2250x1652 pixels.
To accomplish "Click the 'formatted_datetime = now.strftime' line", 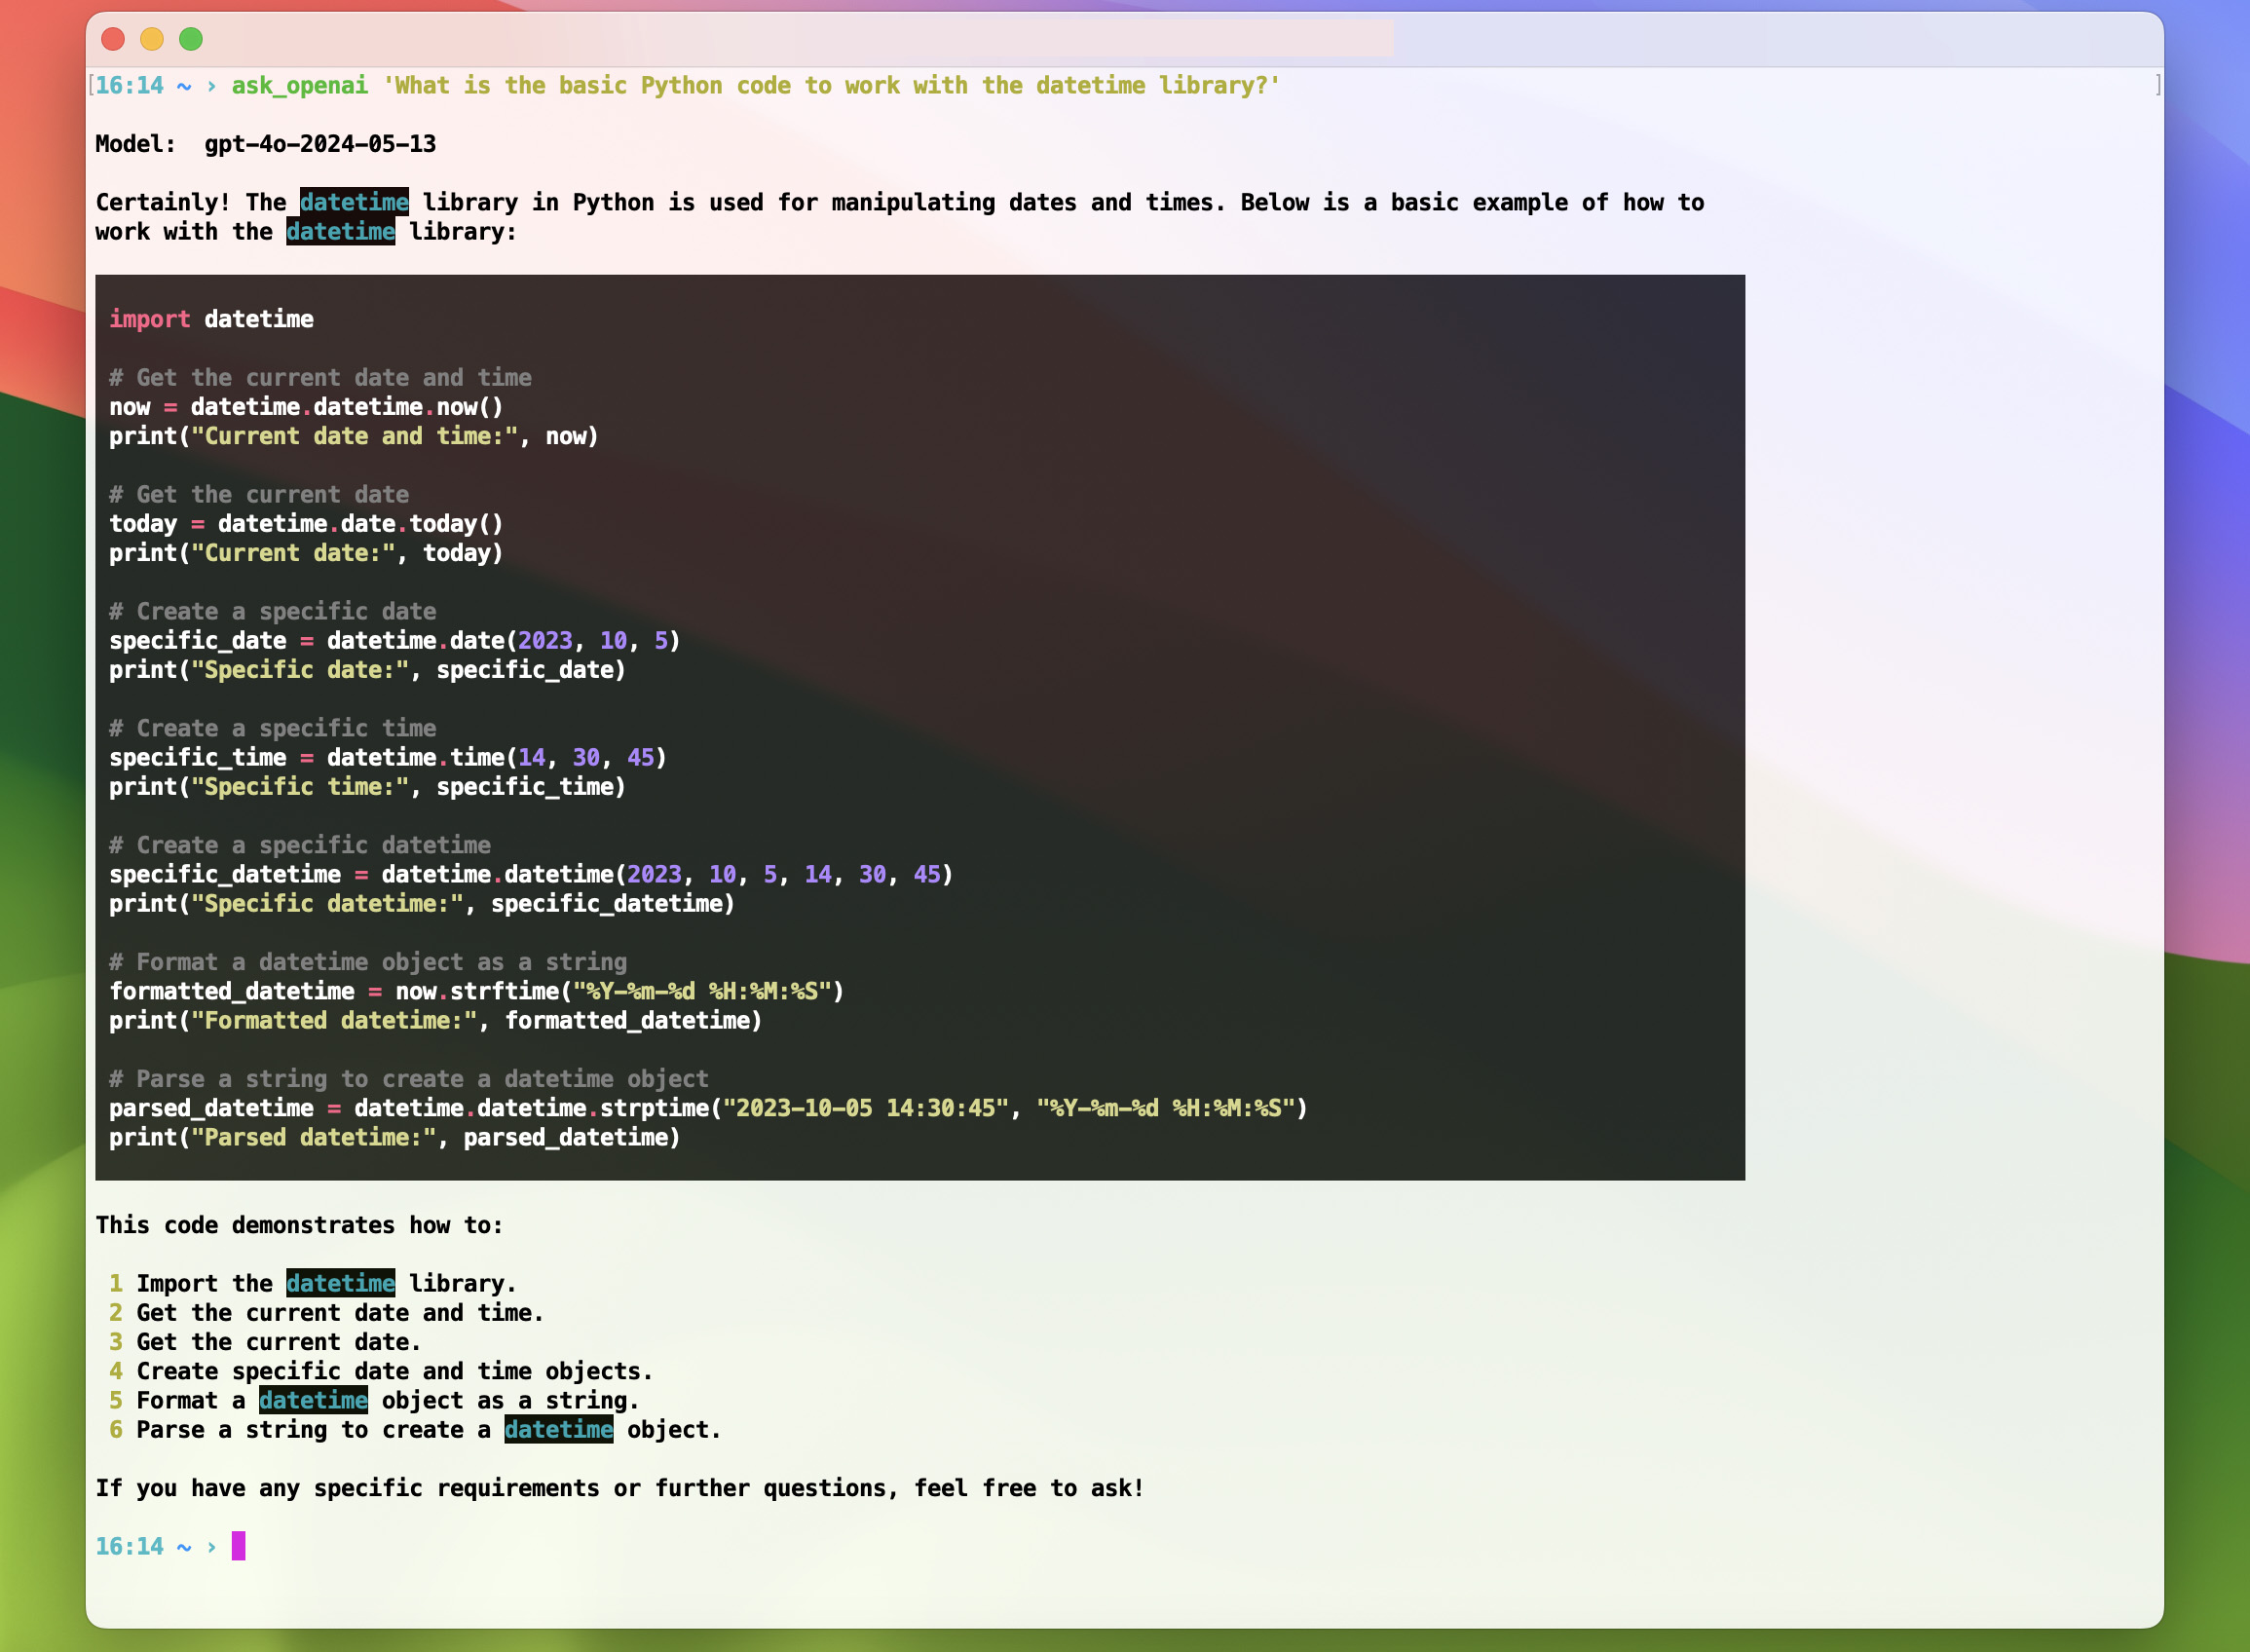I will pos(477,991).
